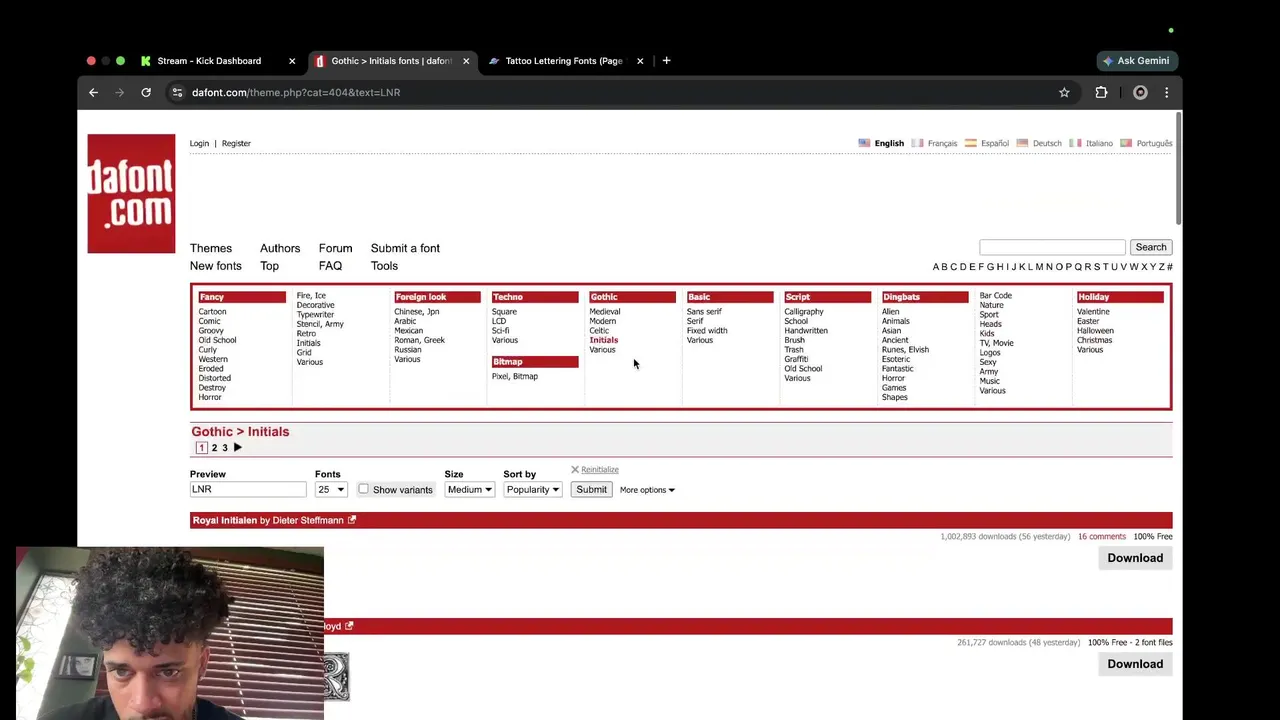The image size is (1280, 720).
Task: Open the Gothic category header
Action: [x=632, y=297]
